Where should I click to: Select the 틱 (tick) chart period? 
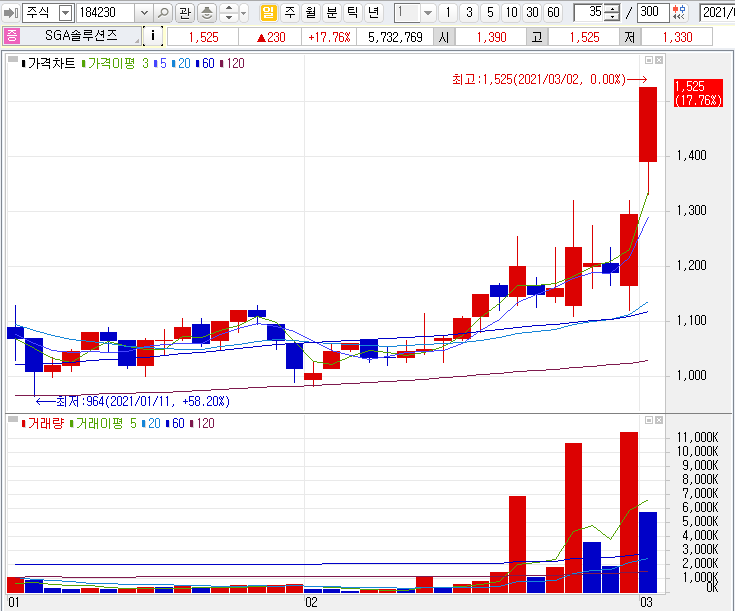(352, 12)
